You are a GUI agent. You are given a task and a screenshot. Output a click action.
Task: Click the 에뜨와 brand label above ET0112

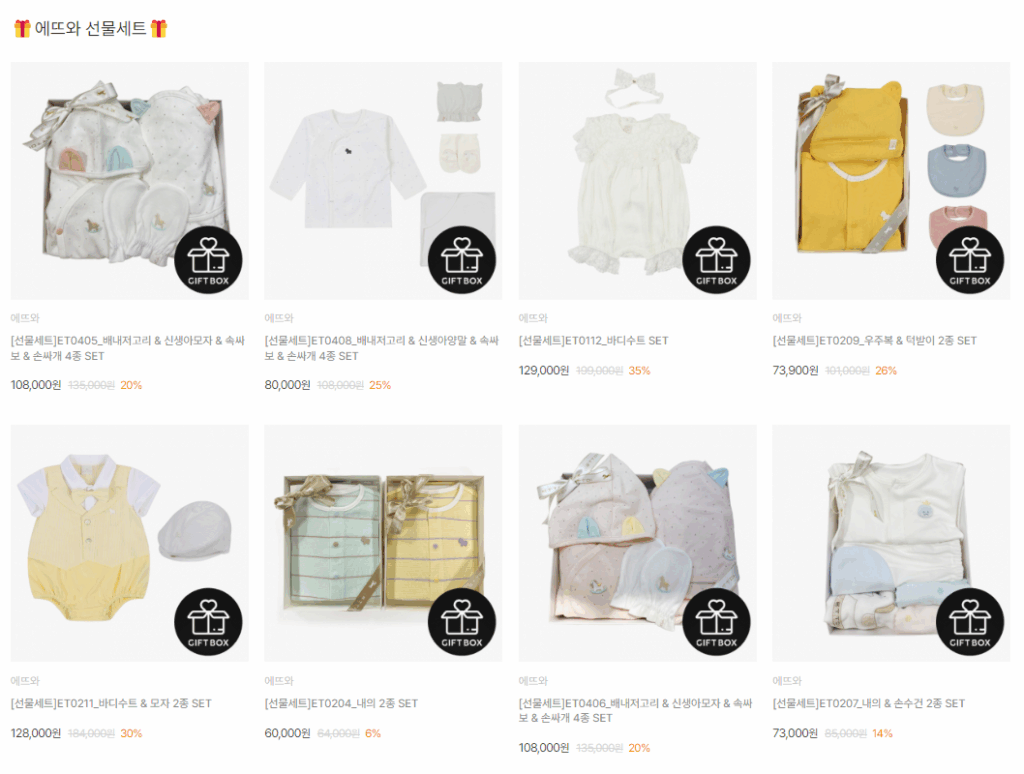point(533,318)
